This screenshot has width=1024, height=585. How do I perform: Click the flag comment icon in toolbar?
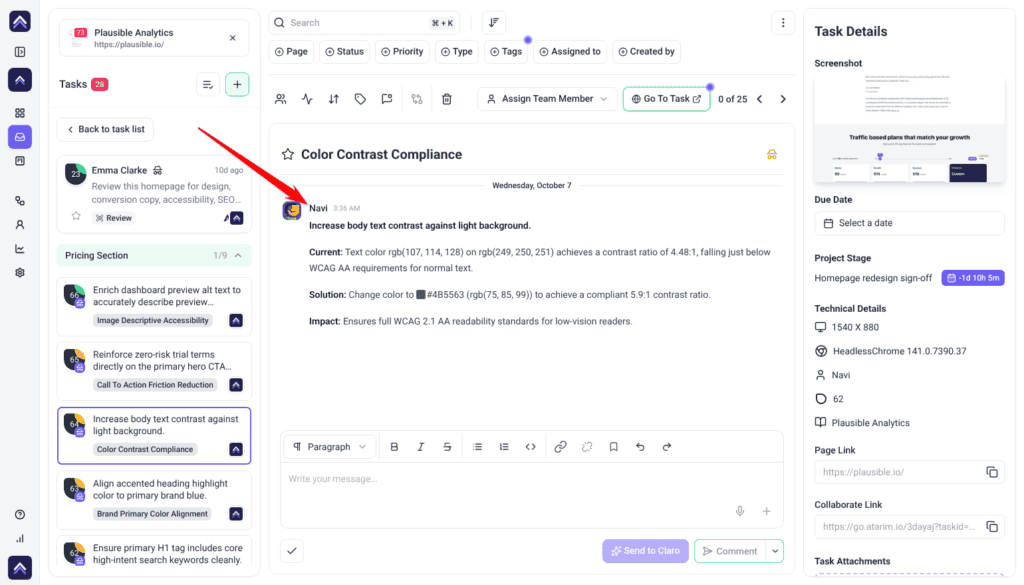[x=387, y=99]
